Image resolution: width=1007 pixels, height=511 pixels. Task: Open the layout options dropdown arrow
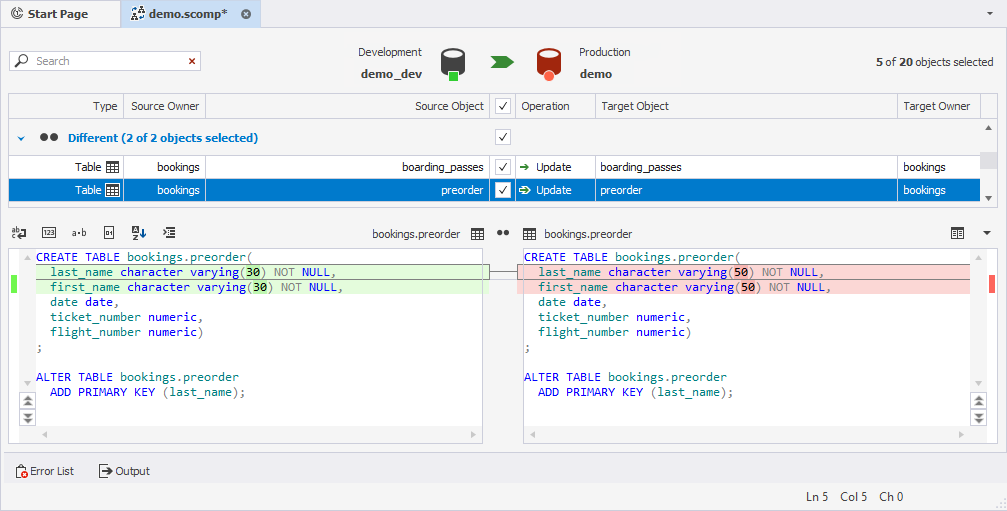coord(987,233)
